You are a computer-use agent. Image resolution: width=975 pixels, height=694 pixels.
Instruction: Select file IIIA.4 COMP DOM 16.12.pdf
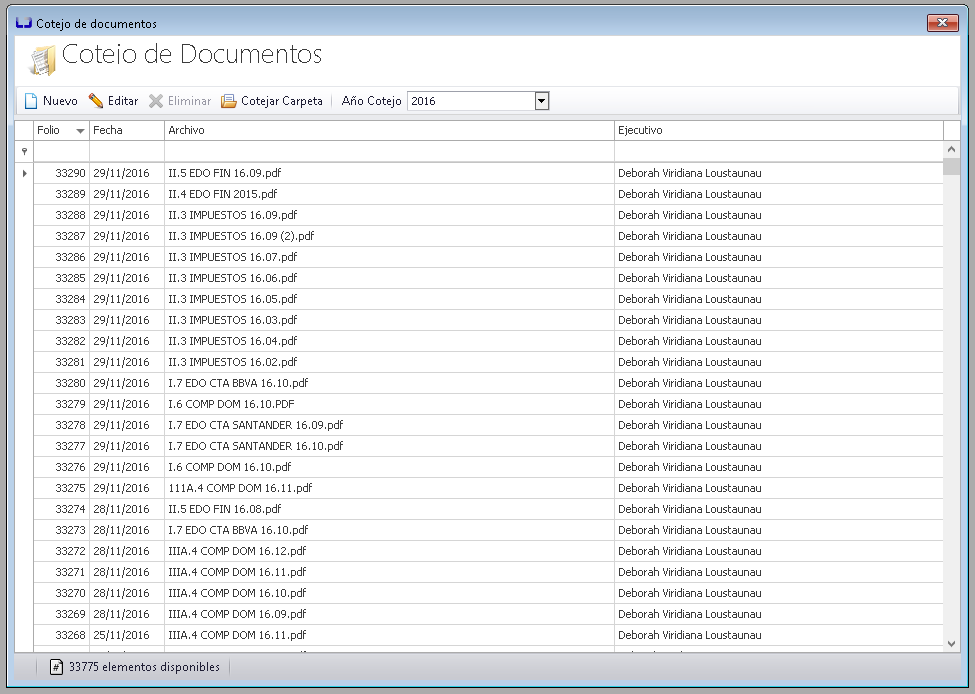coord(237,551)
